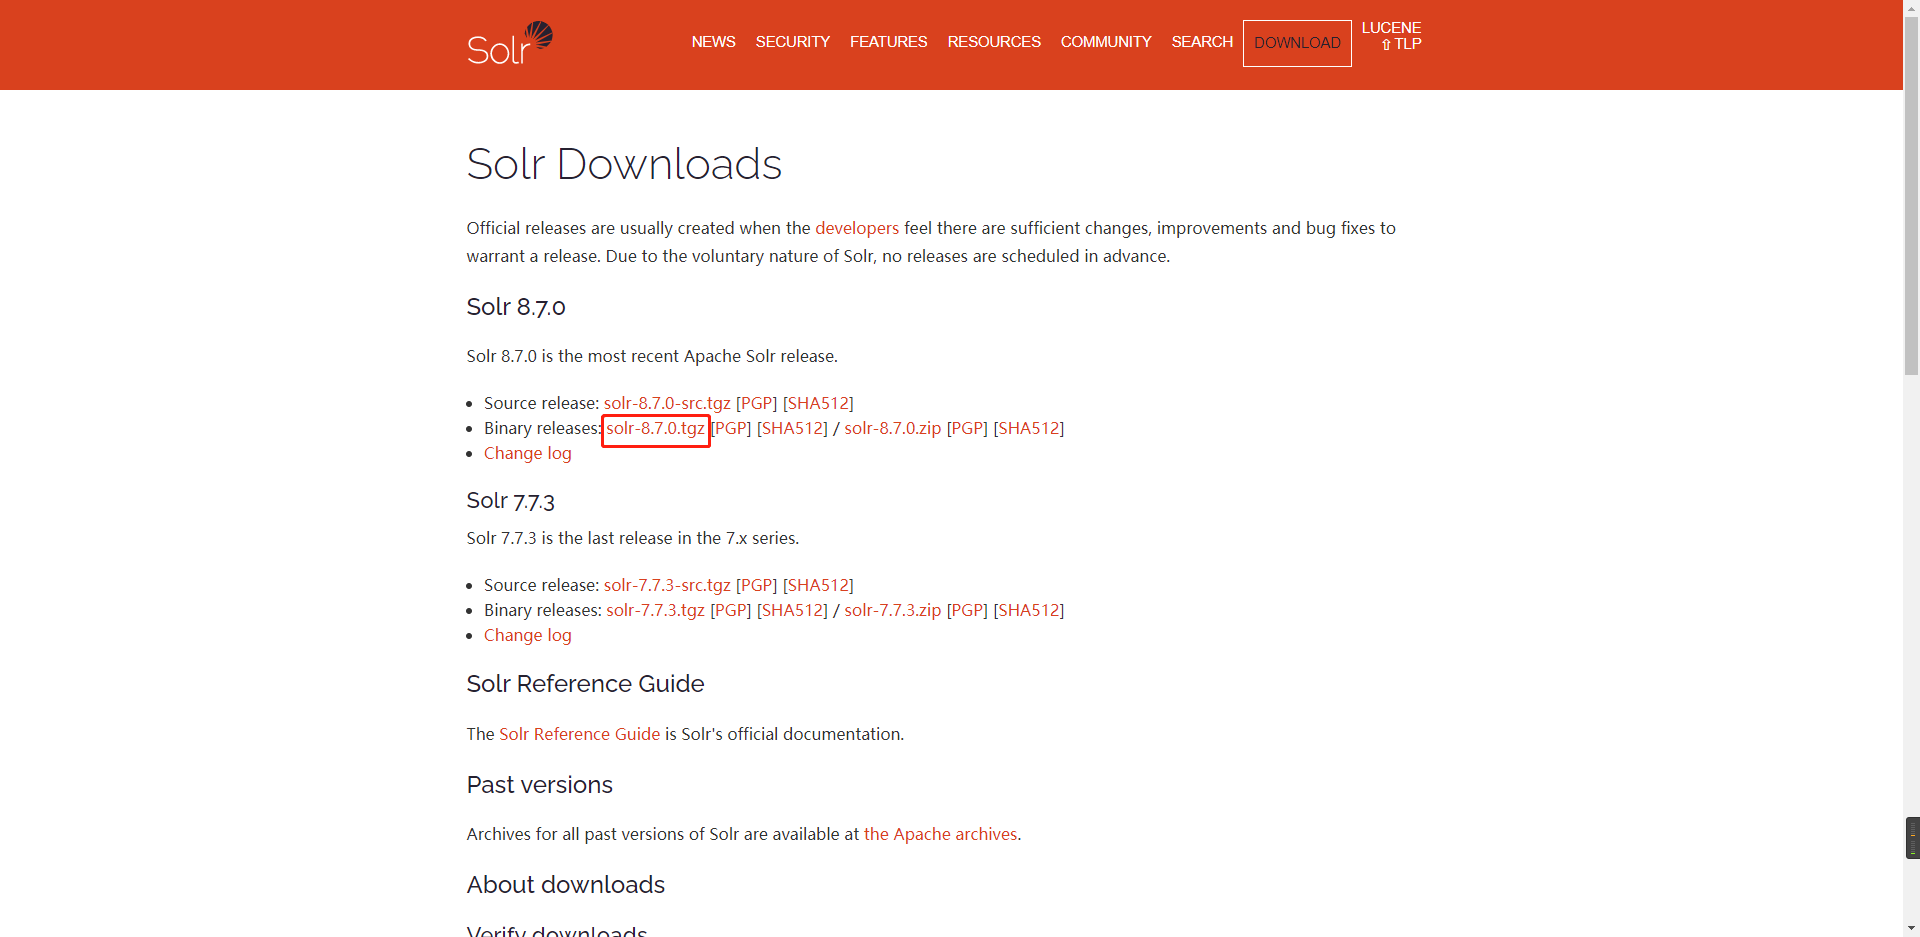
Task: Open the RESOURCES menu item
Action: pyautogui.click(x=994, y=42)
